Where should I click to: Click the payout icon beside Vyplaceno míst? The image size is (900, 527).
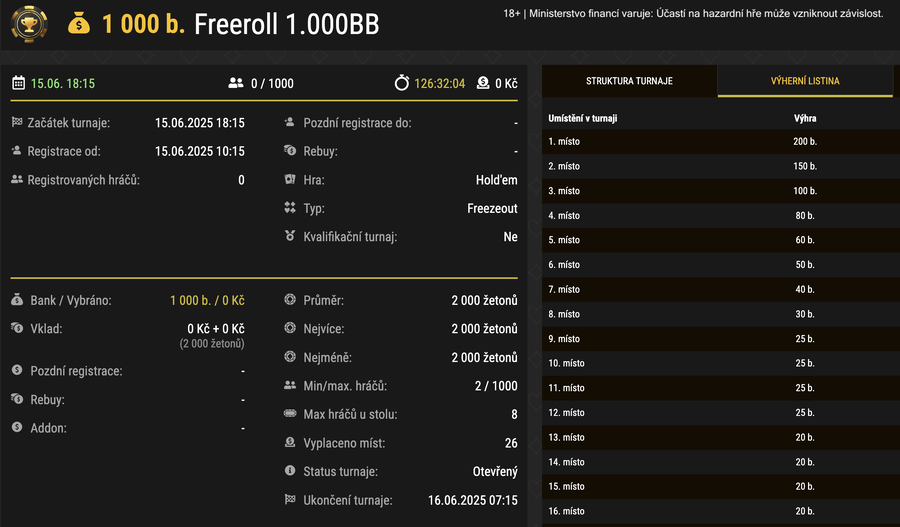[x=290, y=443]
